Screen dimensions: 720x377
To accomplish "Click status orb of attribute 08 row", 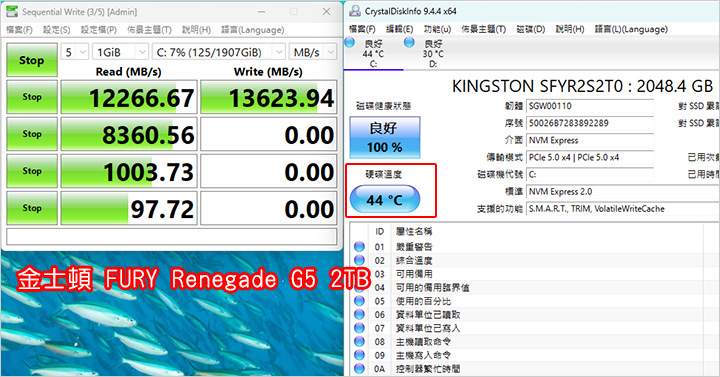I will pos(359,341).
